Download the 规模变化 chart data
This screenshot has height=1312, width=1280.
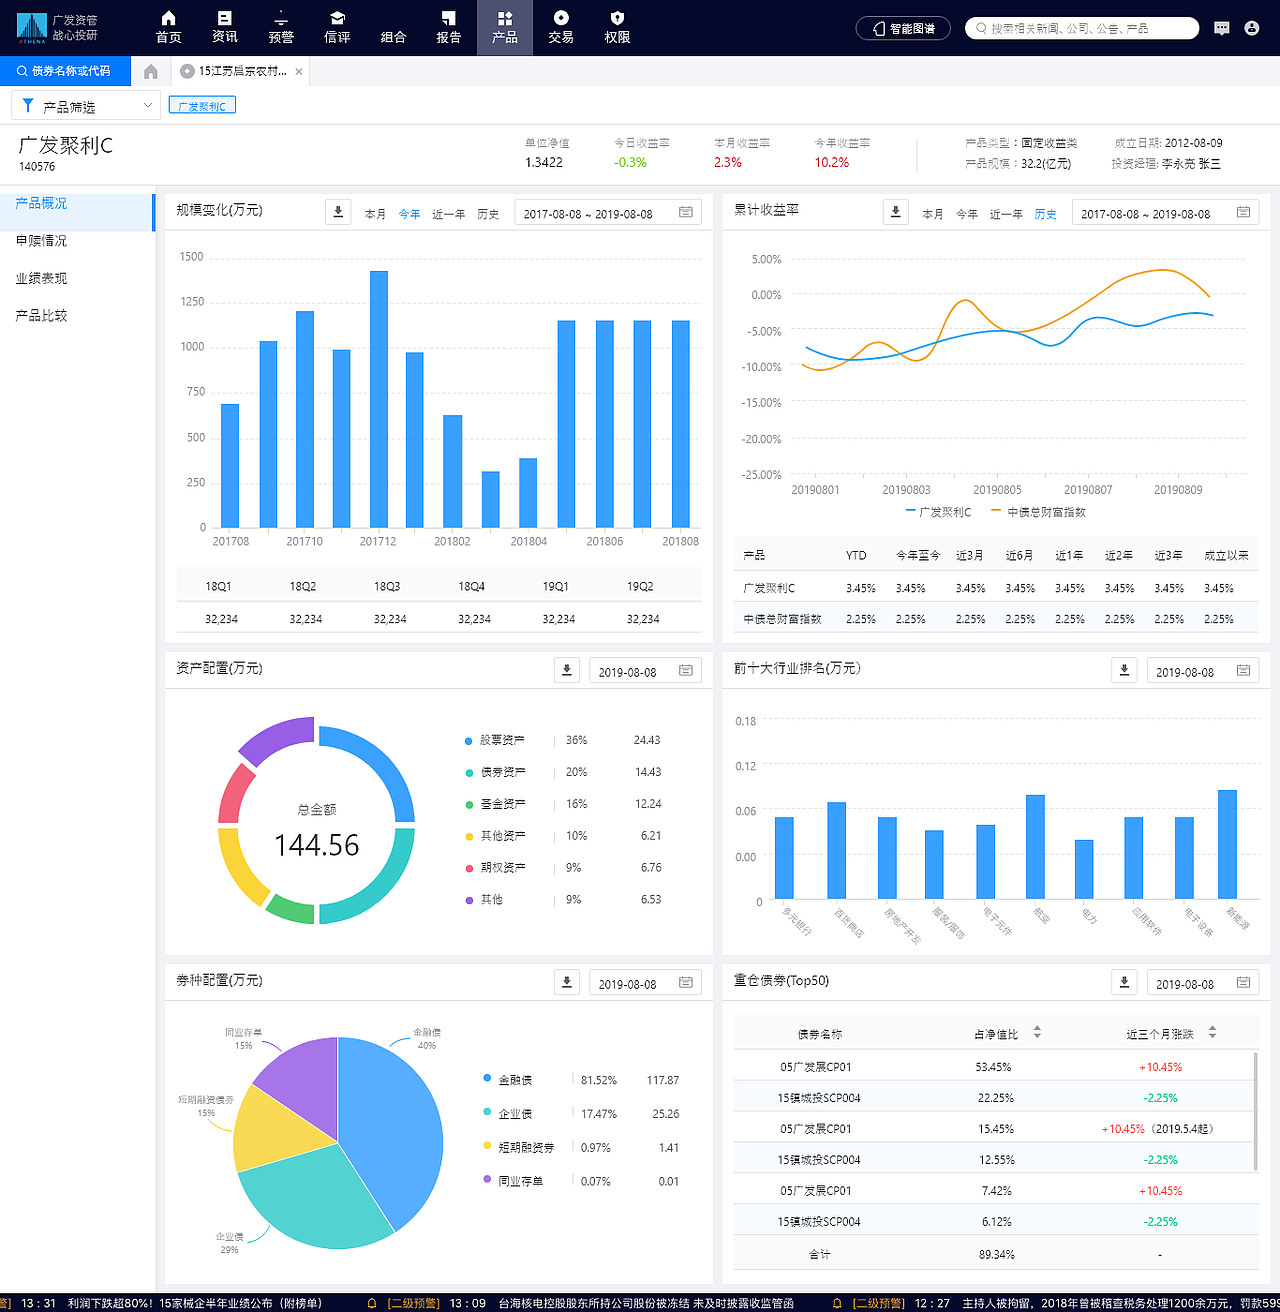click(x=338, y=212)
